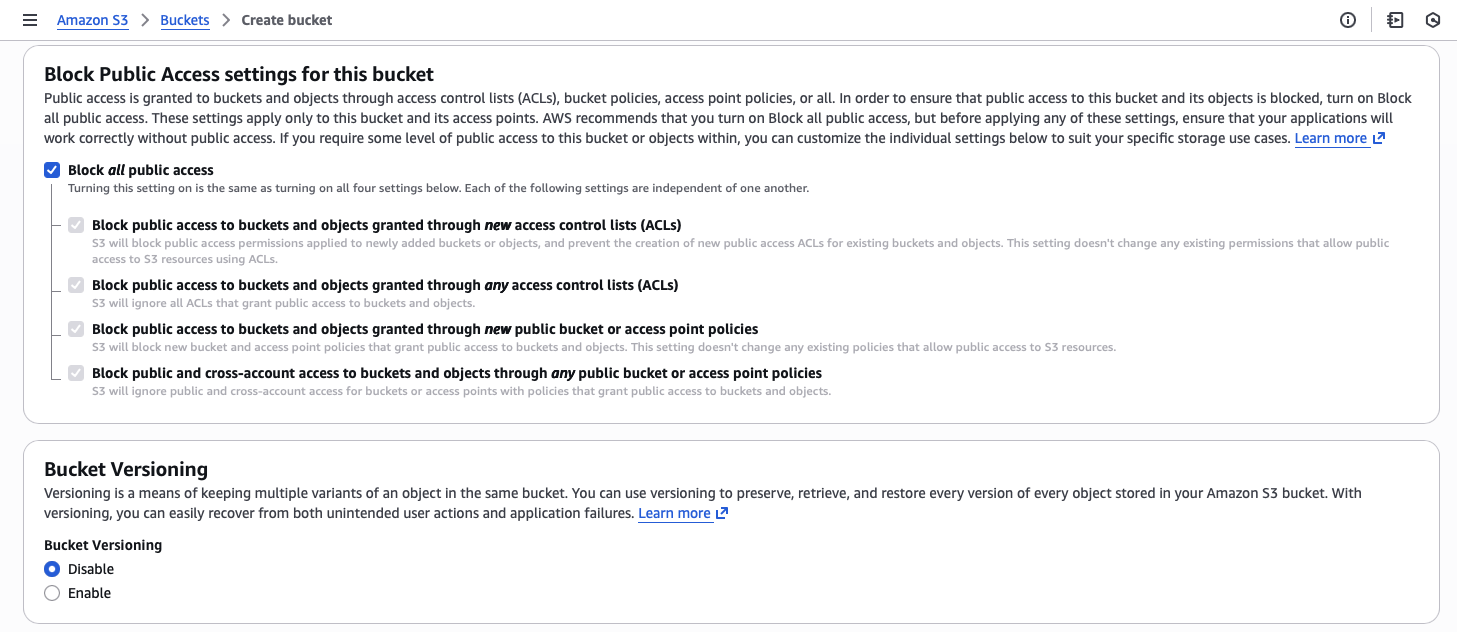Open Learn more about Block Public Access
The height and width of the screenshot is (632, 1457).
[x=1330, y=139]
